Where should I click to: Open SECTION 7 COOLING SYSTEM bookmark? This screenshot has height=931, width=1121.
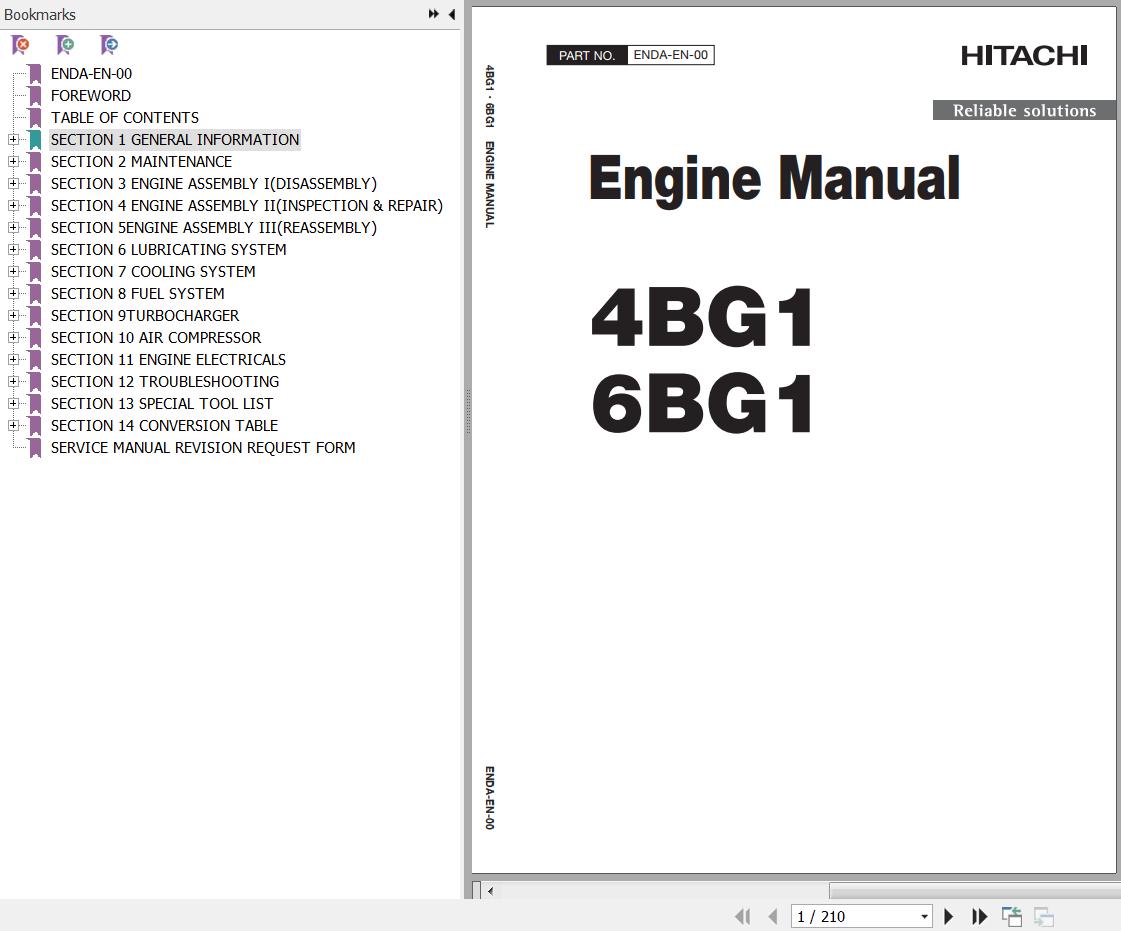tap(152, 272)
